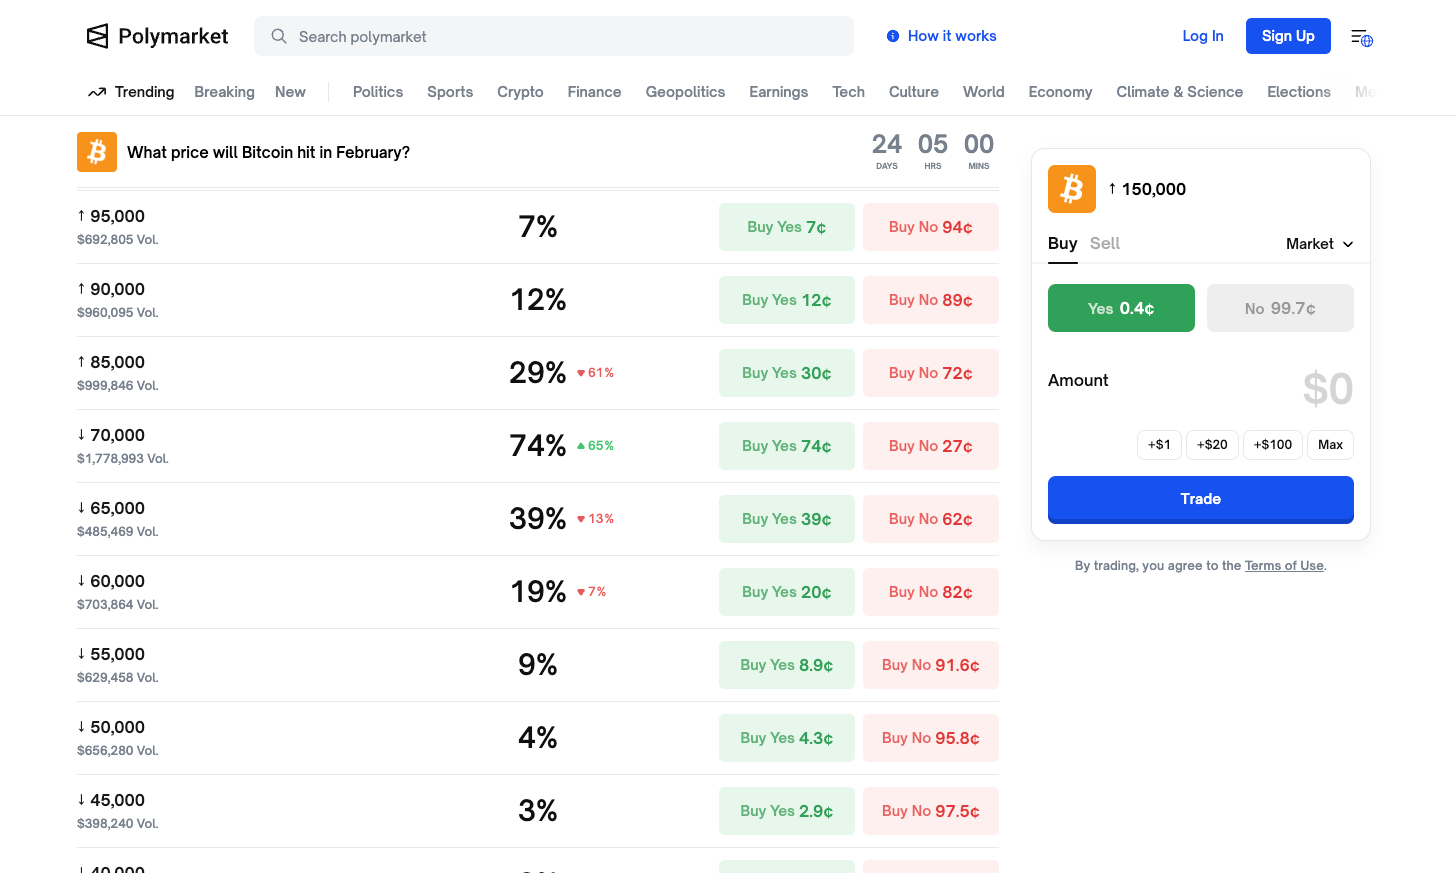This screenshot has height=873, width=1456.
Task: Switch to the Crypto category tab
Action: [x=520, y=91]
